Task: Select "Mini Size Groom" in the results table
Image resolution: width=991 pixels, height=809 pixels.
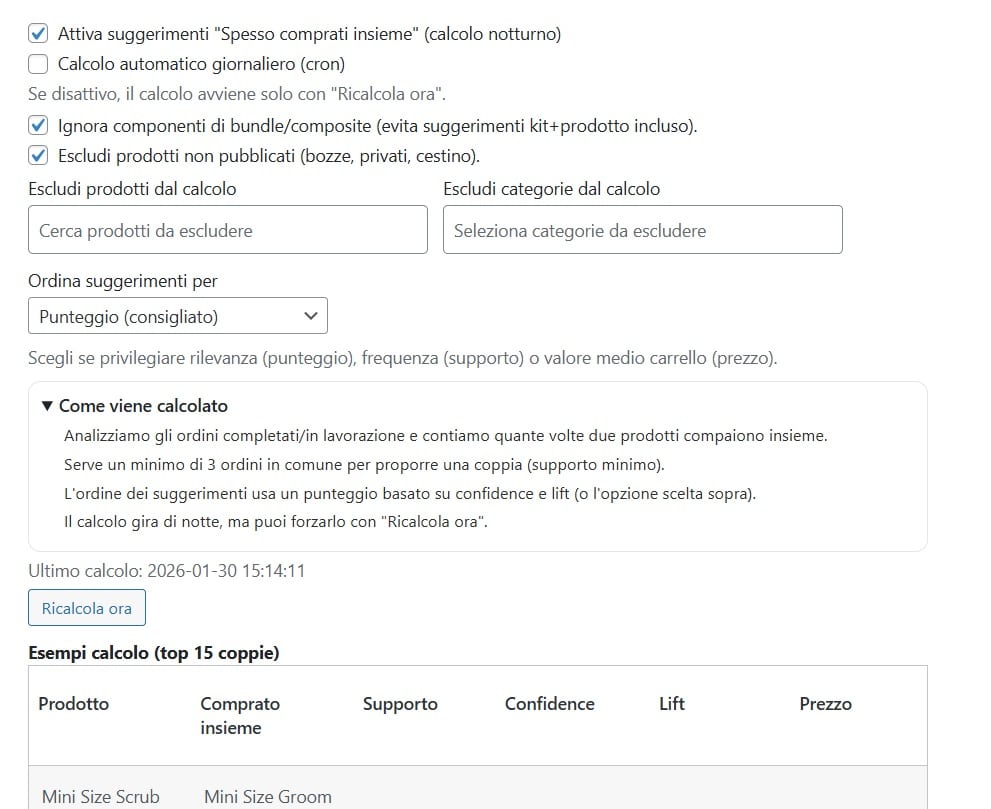Action: pyautogui.click(x=266, y=797)
